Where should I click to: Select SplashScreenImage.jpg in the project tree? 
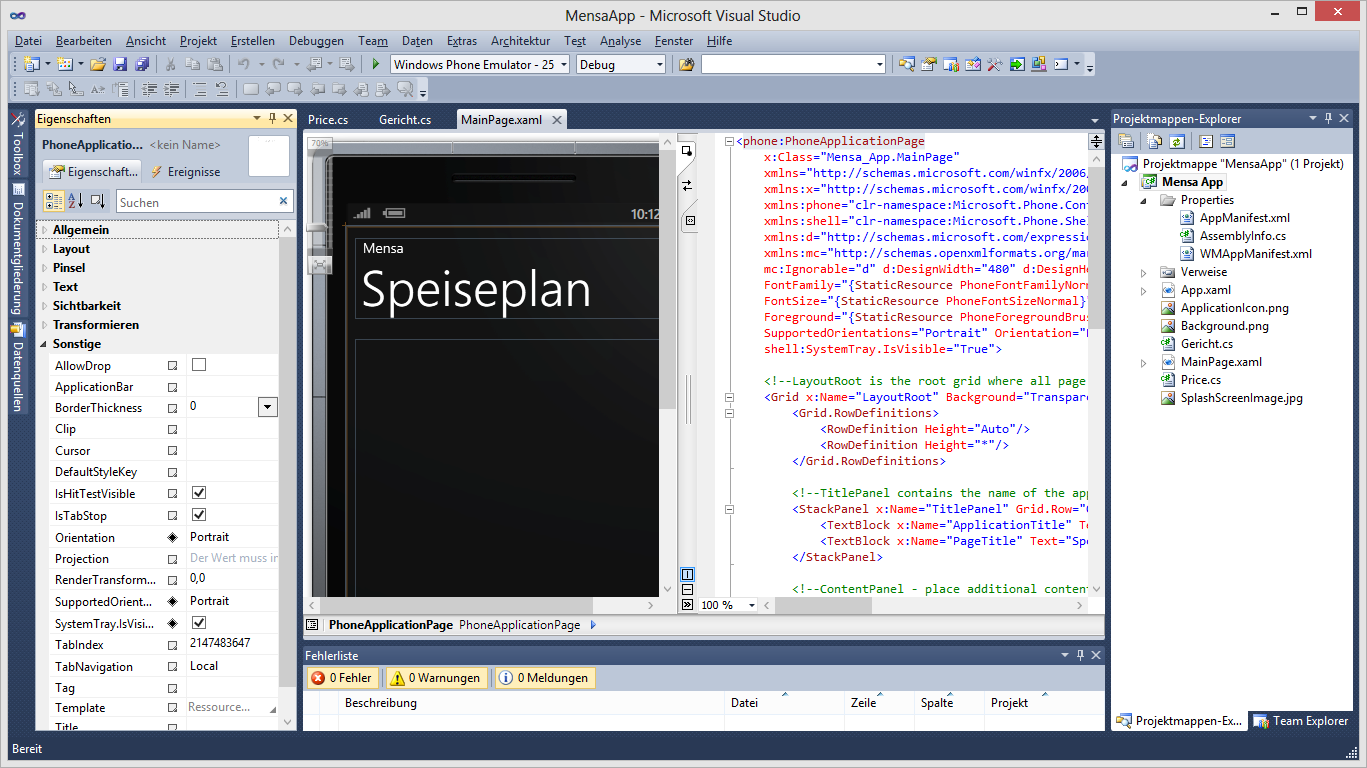[x=1241, y=398]
